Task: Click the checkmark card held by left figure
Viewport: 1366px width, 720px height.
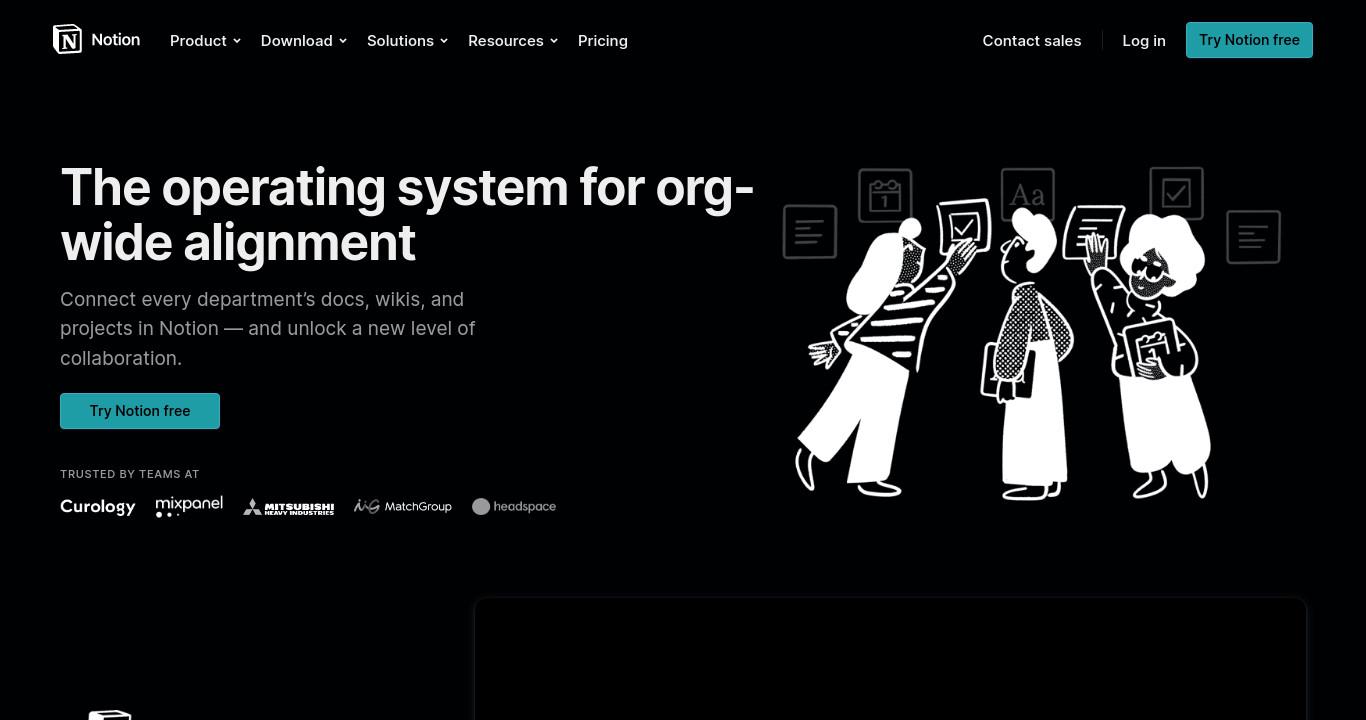Action: pos(964,226)
